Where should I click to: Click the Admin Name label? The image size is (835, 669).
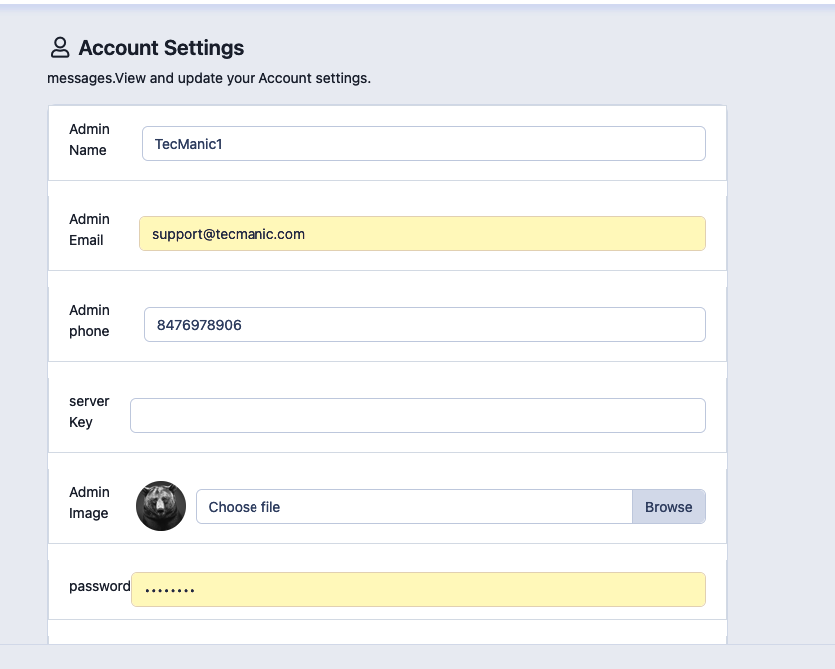point(89,140)
